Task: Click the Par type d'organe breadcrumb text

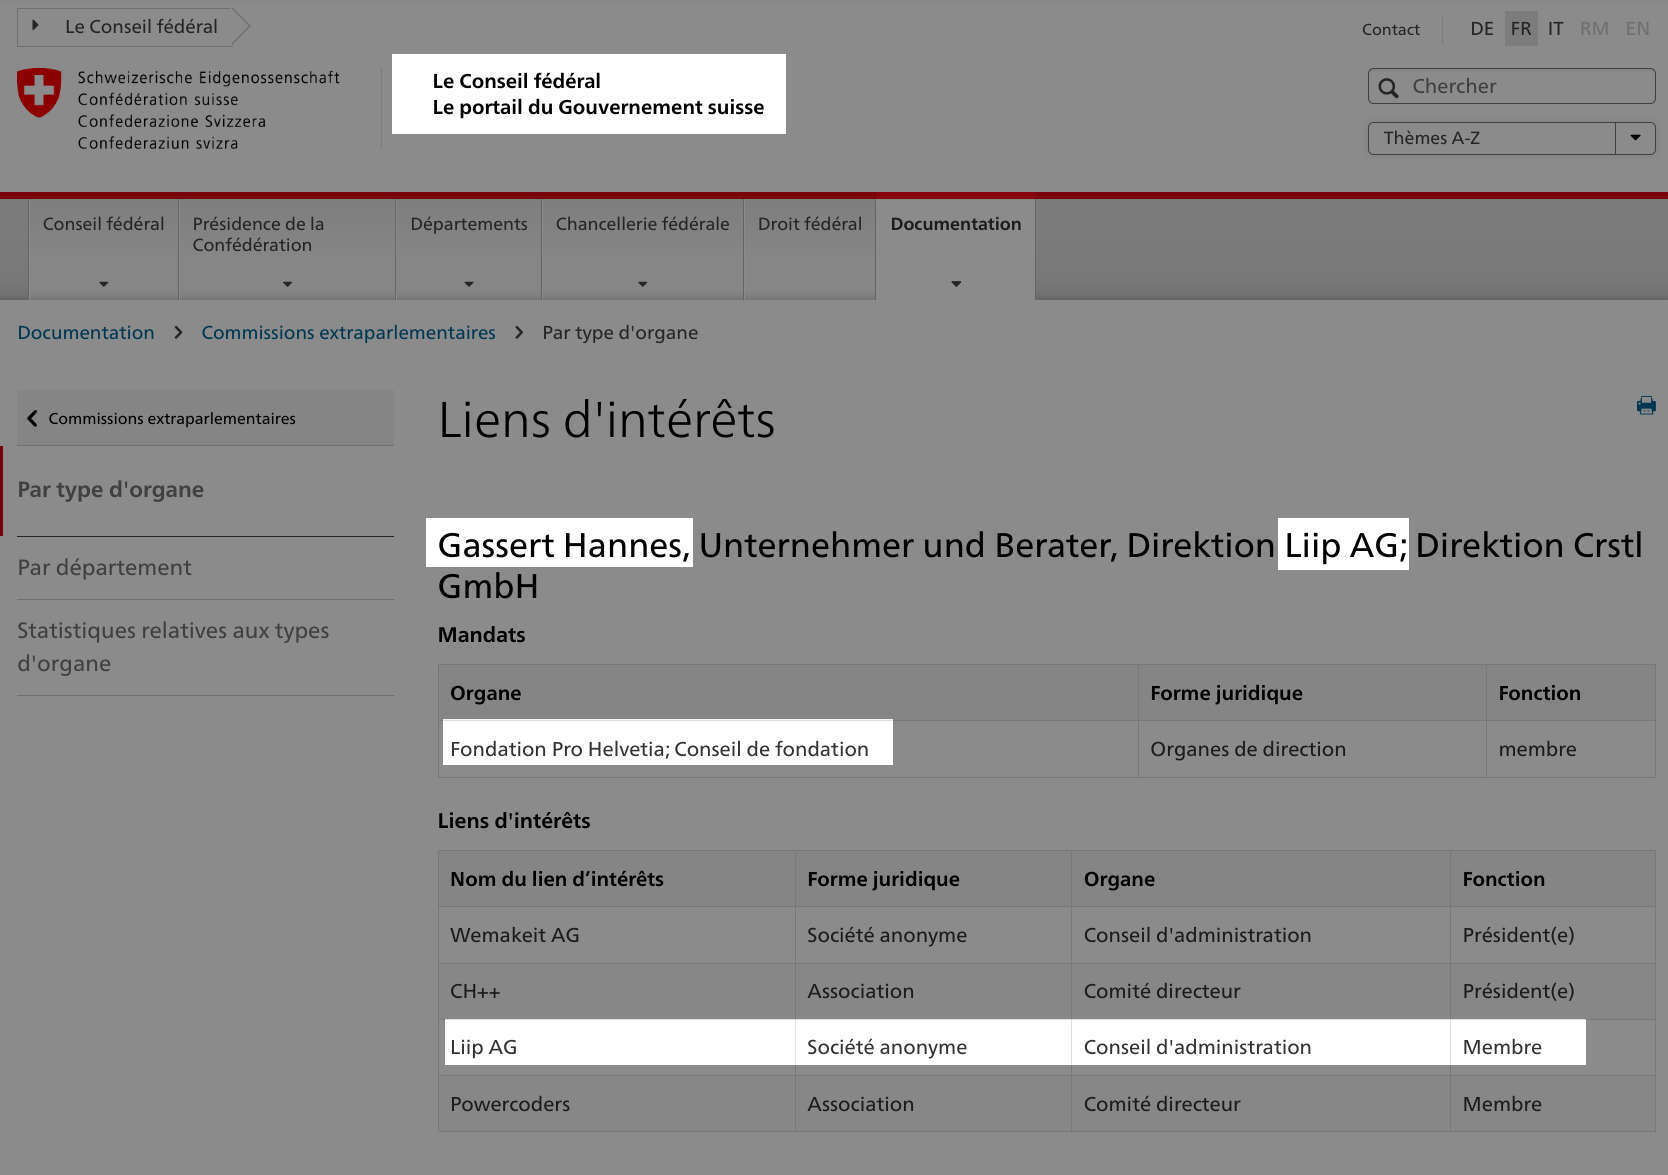Action: click(x=620, y=332)
